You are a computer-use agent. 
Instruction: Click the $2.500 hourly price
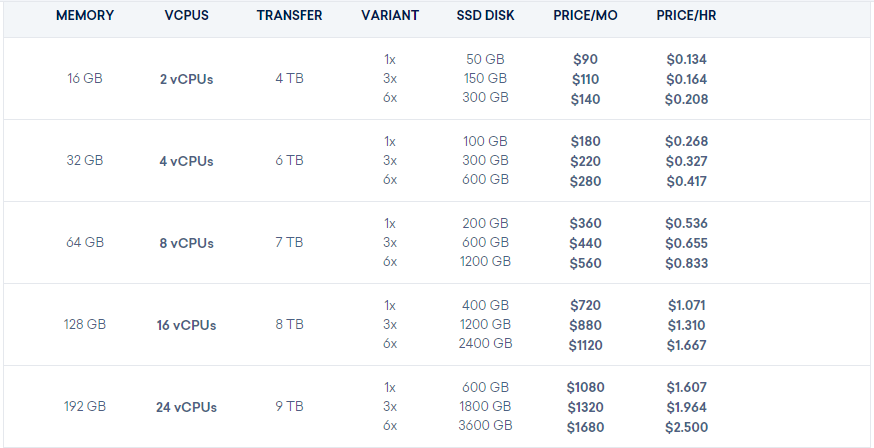pos(687,428)
